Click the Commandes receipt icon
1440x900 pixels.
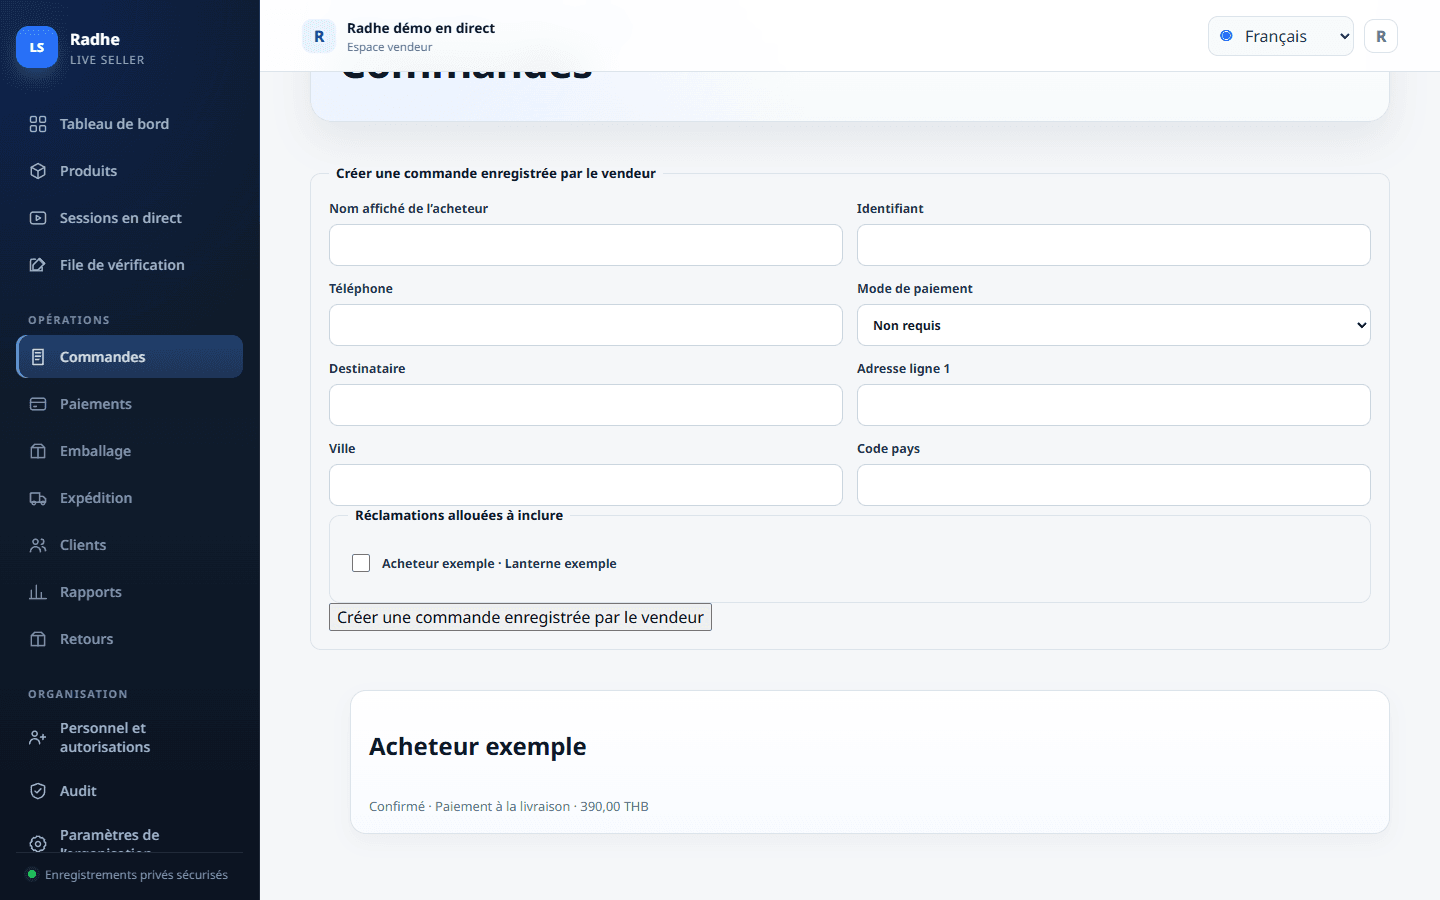[x=38, y=357]
